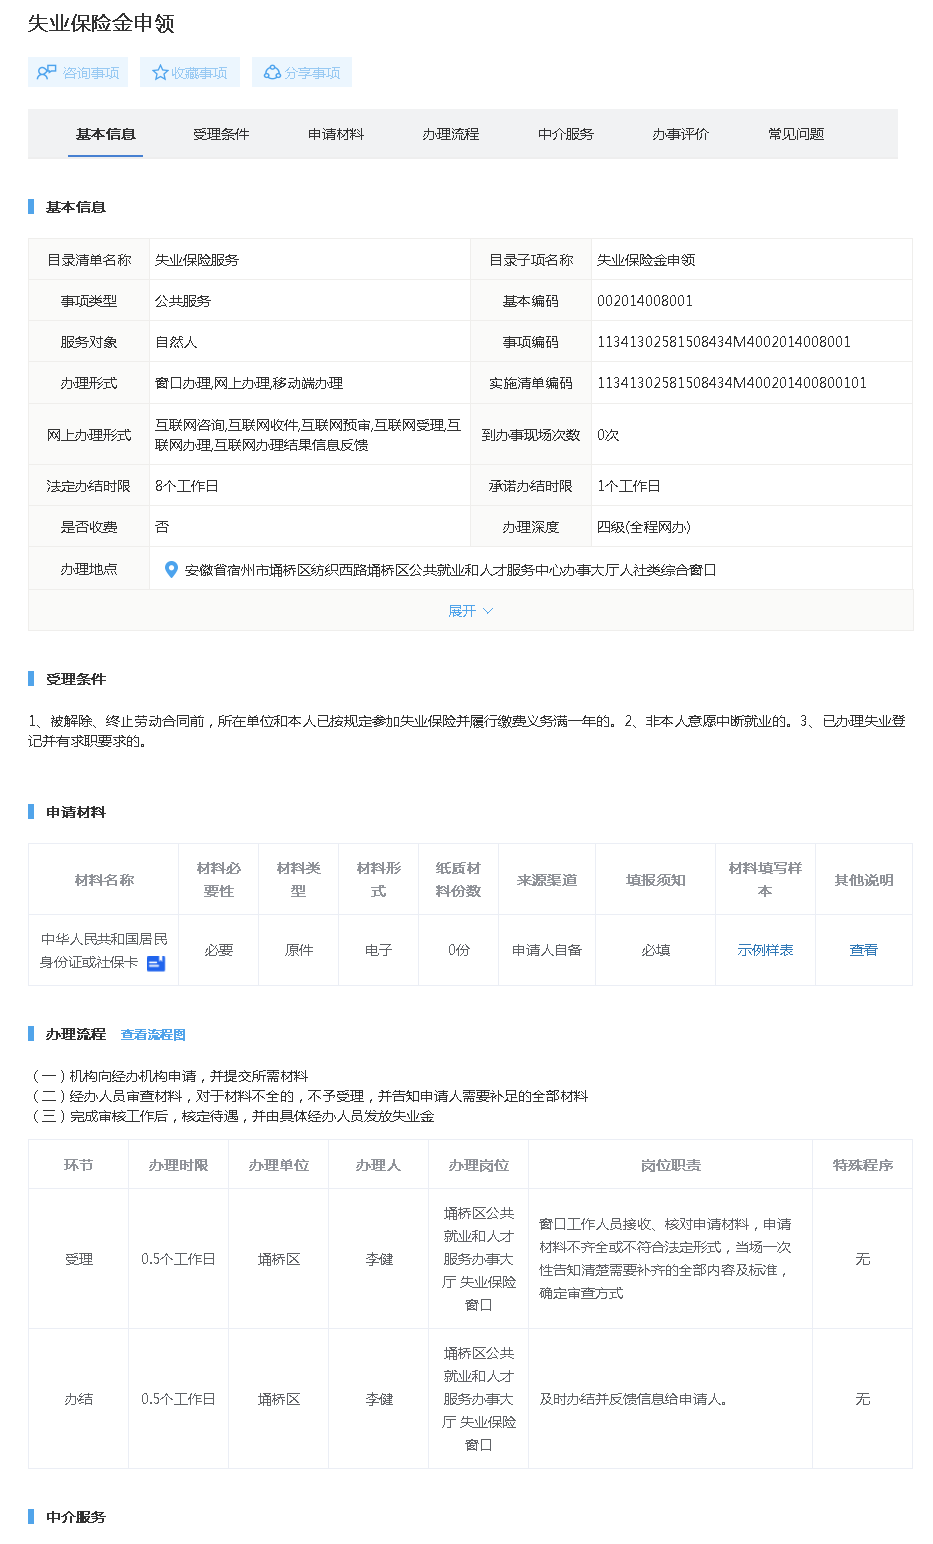Click the location pin icon by 办理地点

click(171, 569)
